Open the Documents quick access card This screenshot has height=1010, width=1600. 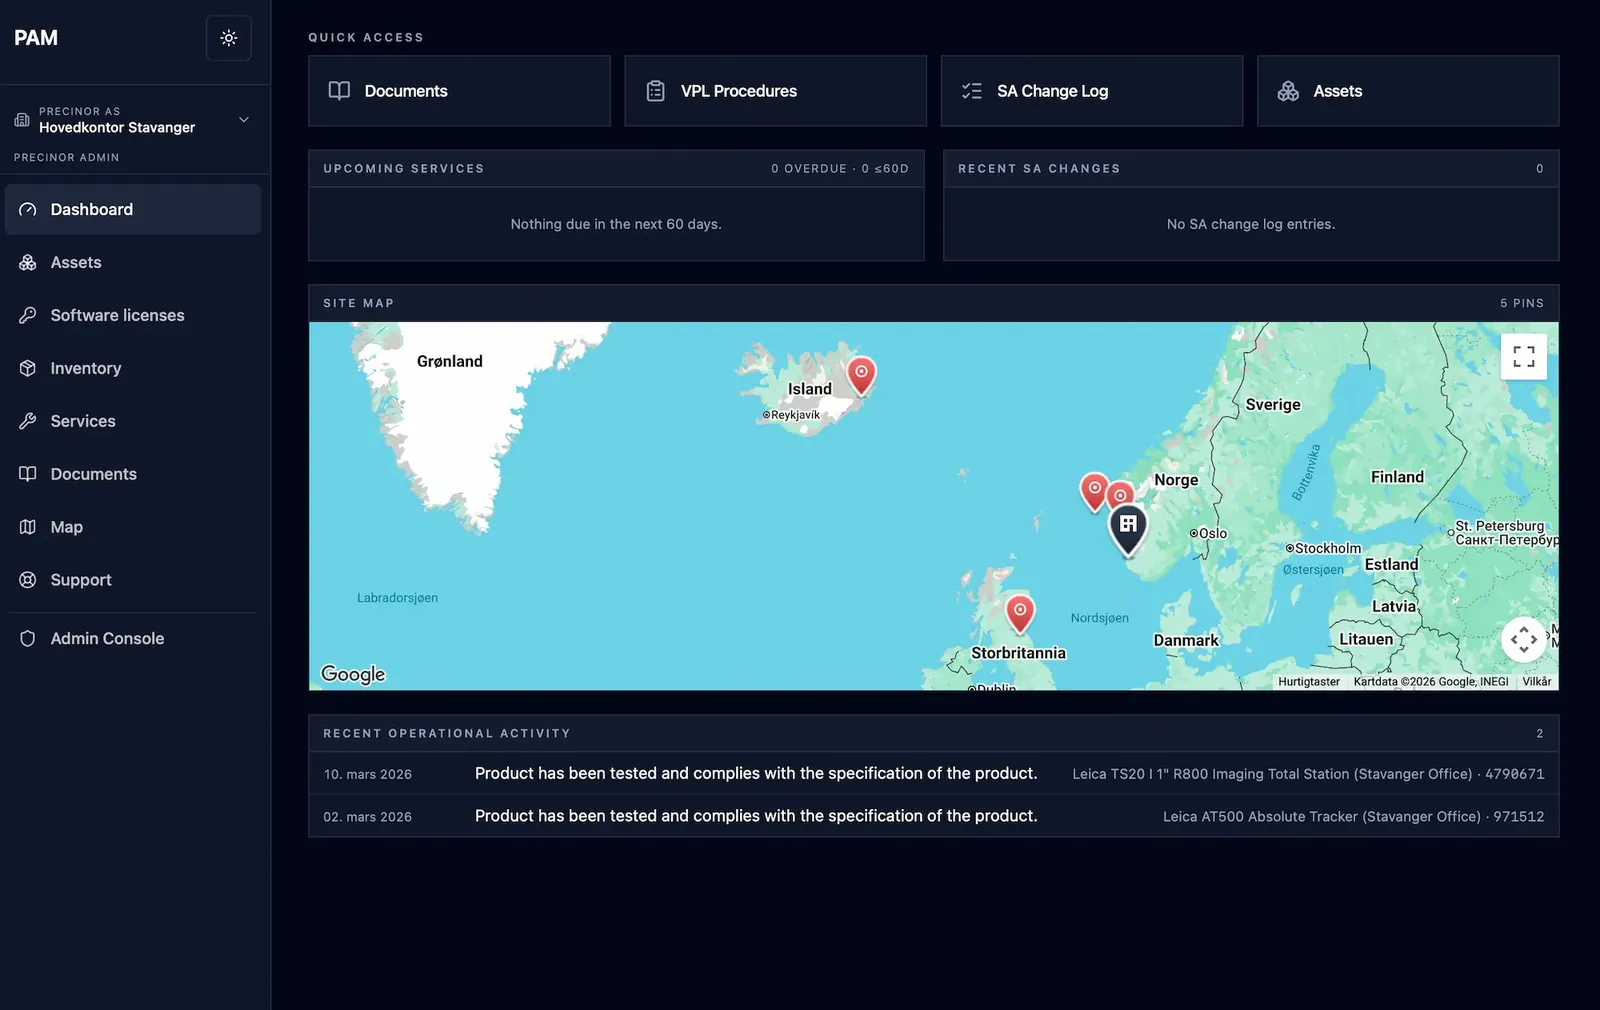459,91
